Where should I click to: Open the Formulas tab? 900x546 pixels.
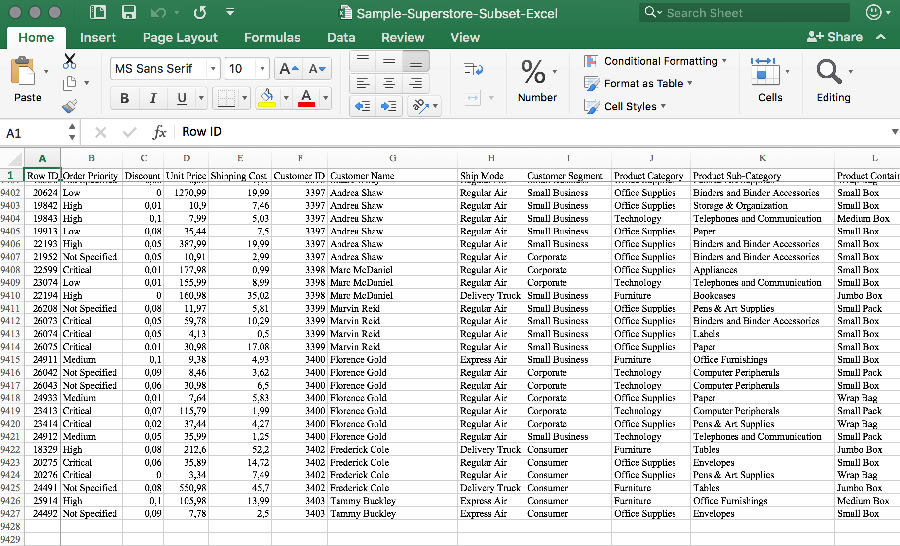pos(272,37)
